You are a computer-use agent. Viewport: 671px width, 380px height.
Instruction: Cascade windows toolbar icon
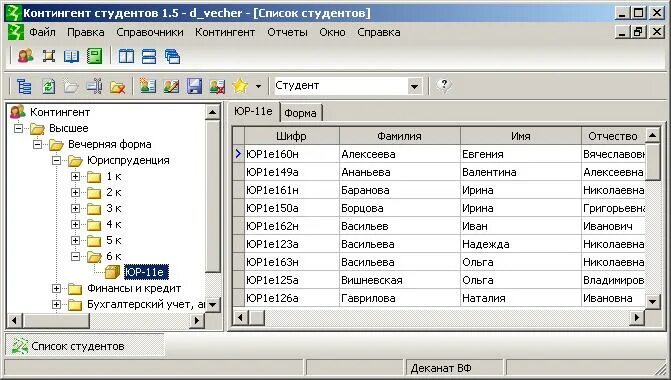pos(172,56)
